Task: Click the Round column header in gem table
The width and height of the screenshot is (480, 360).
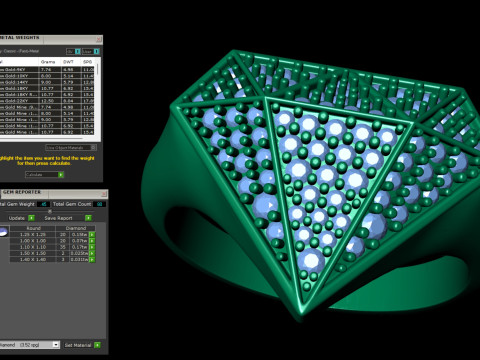Action: tap(33, 228)
